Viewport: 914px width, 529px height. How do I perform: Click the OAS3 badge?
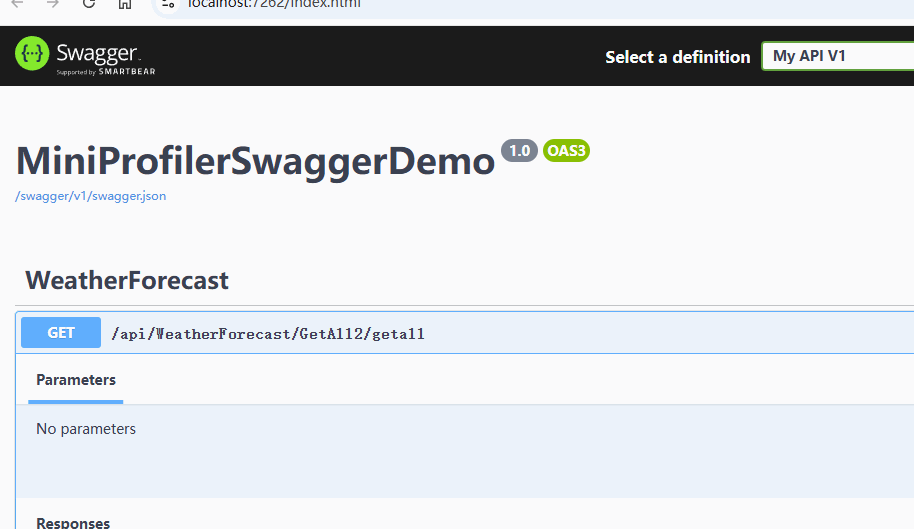[x=566, y=151]
